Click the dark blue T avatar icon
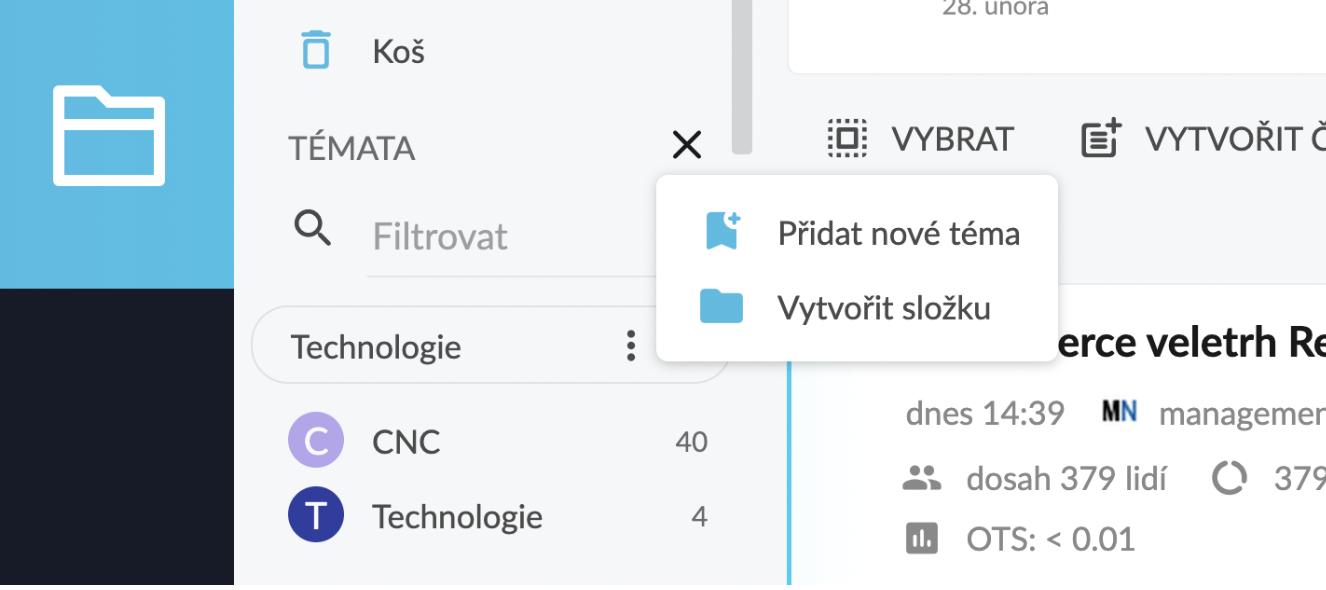Image resolution: width=1326 pixels, height=590 pixels. [315, 517]
